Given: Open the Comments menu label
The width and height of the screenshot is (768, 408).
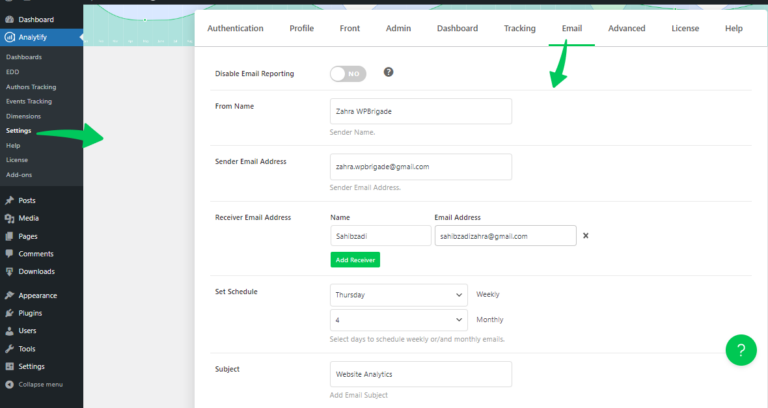Looking at the screenshot, I should pos(36,254).
